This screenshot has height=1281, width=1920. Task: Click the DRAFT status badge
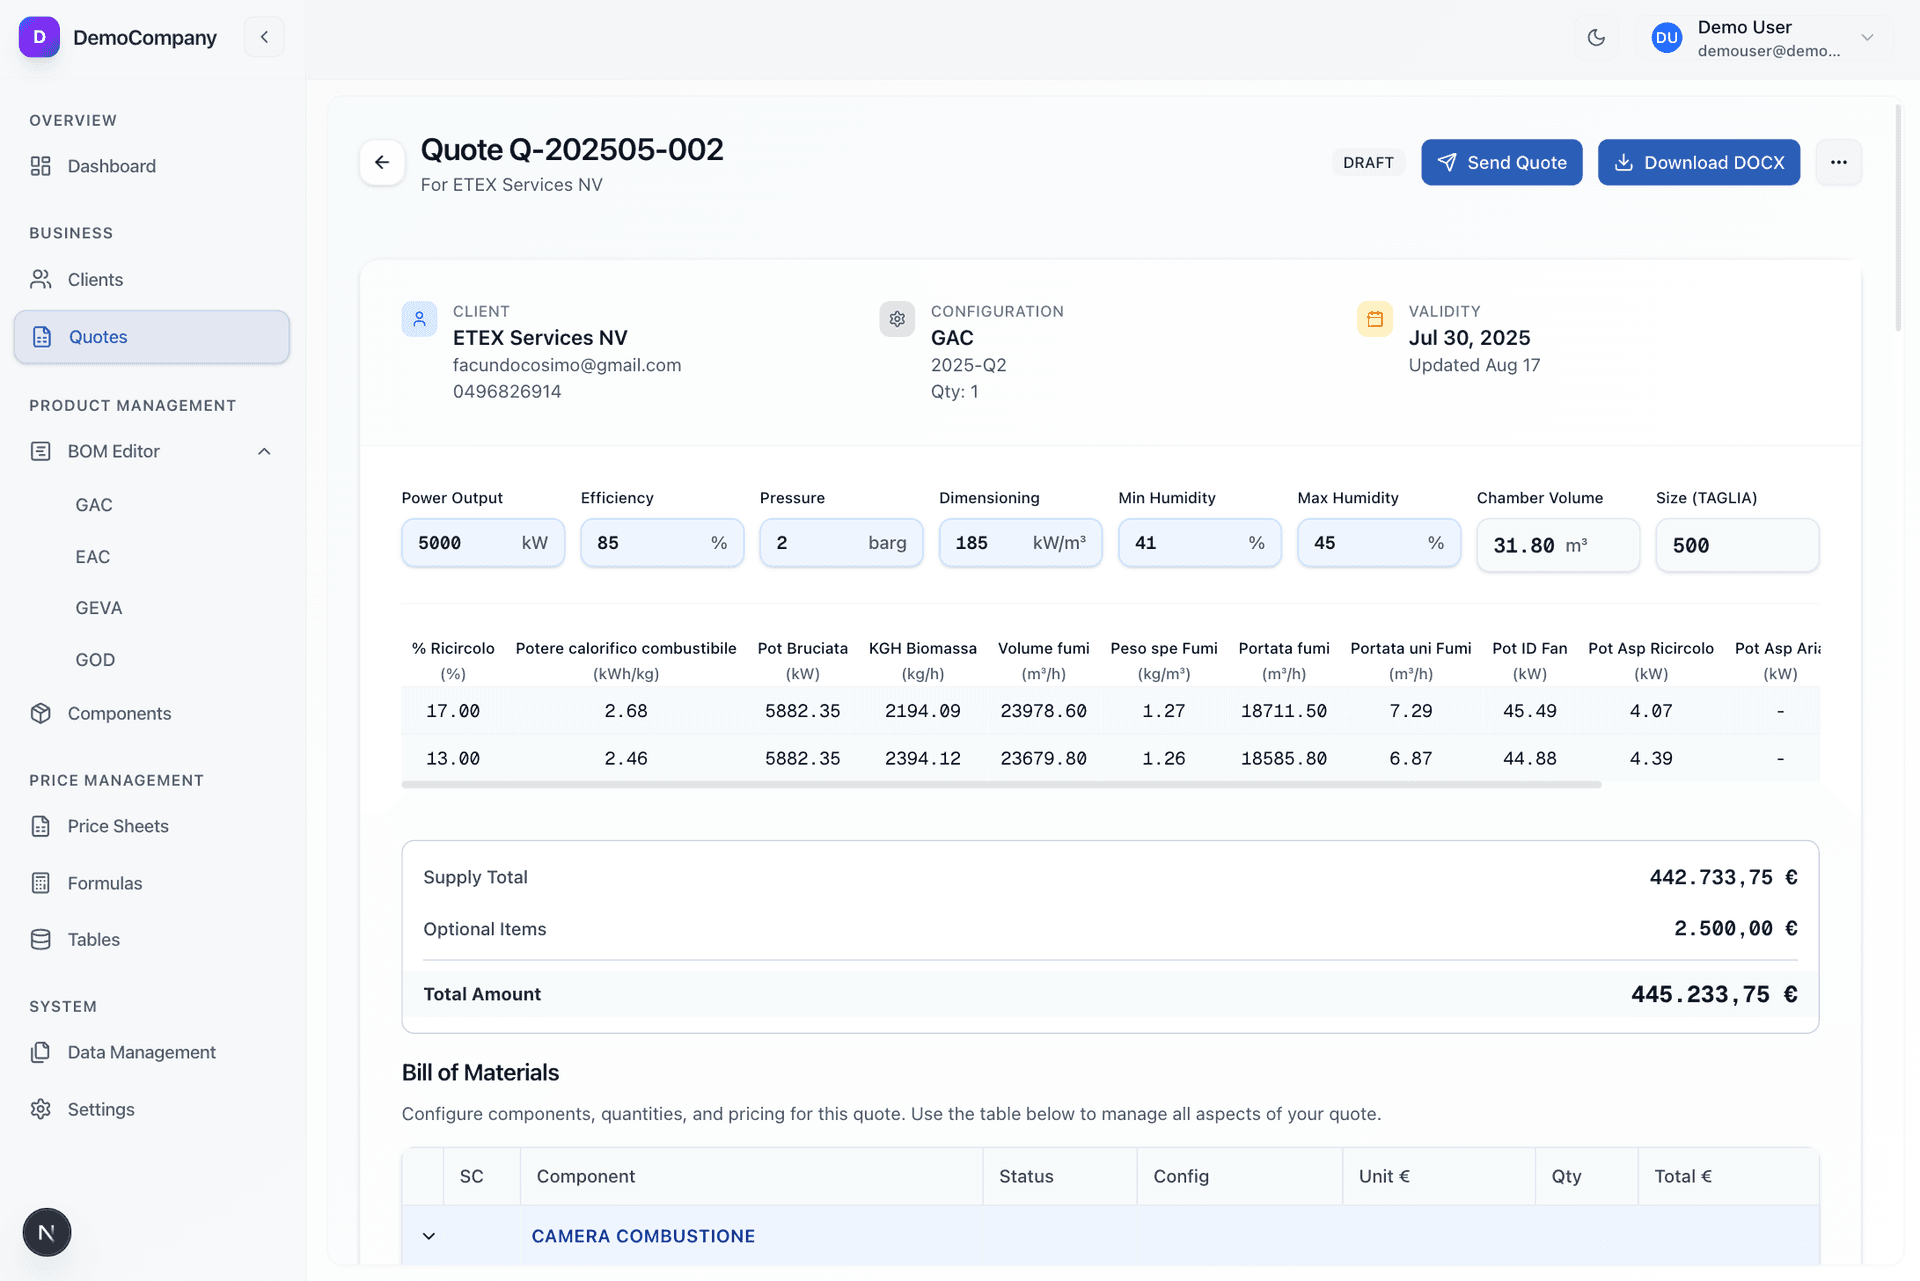click(x=1368, y=162)
